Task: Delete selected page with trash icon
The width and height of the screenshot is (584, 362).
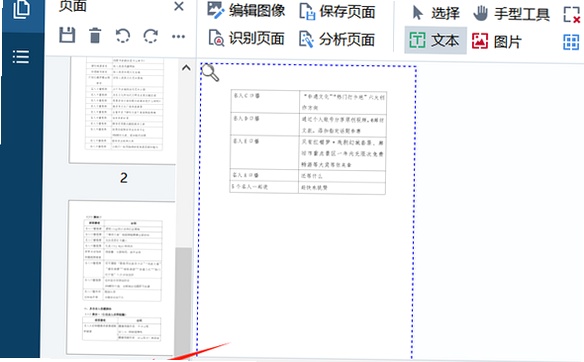Action: [95, 36]
